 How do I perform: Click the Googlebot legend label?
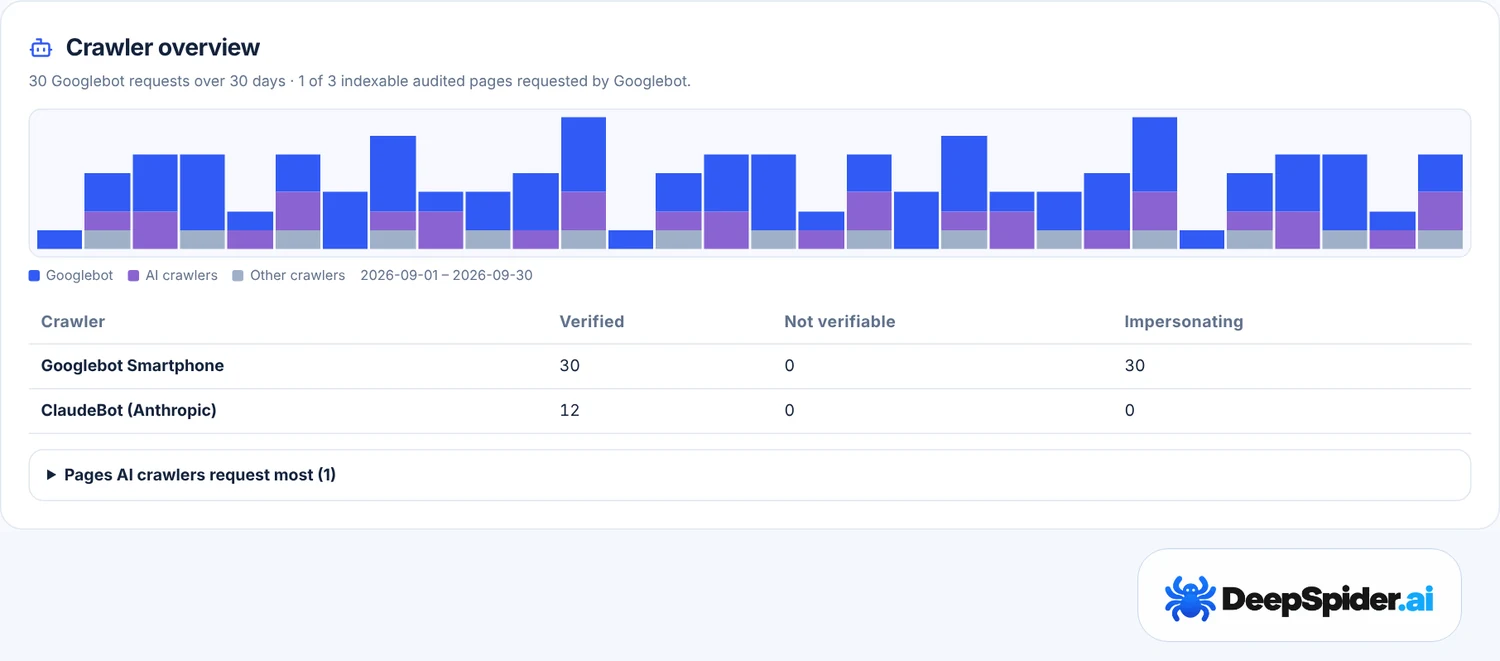click(x=79, y=275)
